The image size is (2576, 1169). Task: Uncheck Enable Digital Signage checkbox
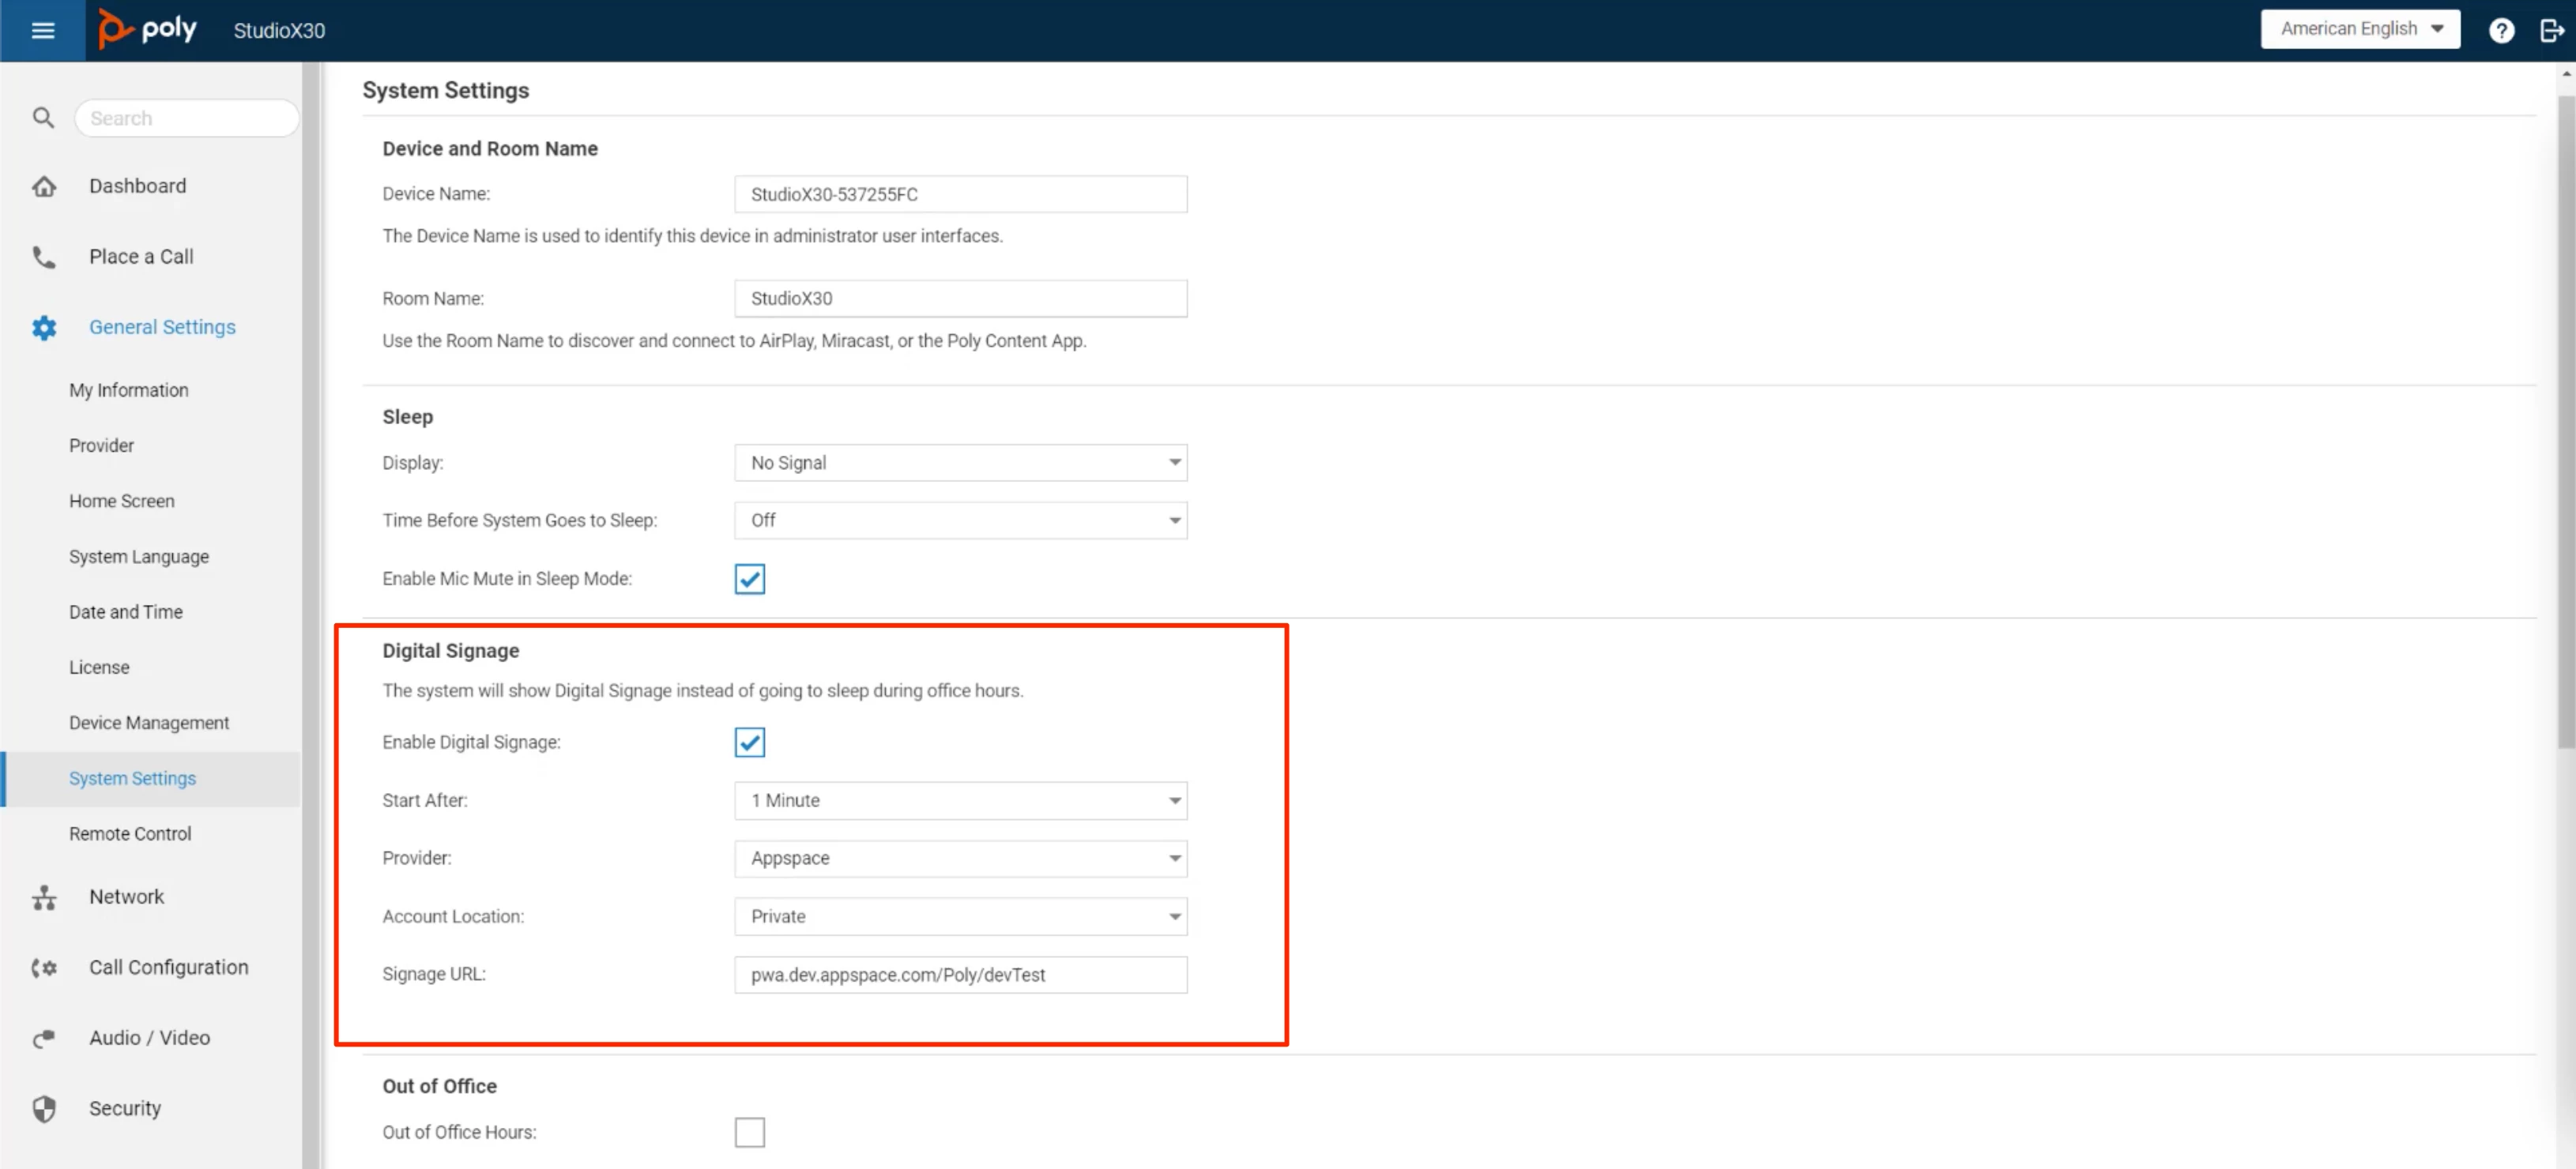(x=749, y=742)
